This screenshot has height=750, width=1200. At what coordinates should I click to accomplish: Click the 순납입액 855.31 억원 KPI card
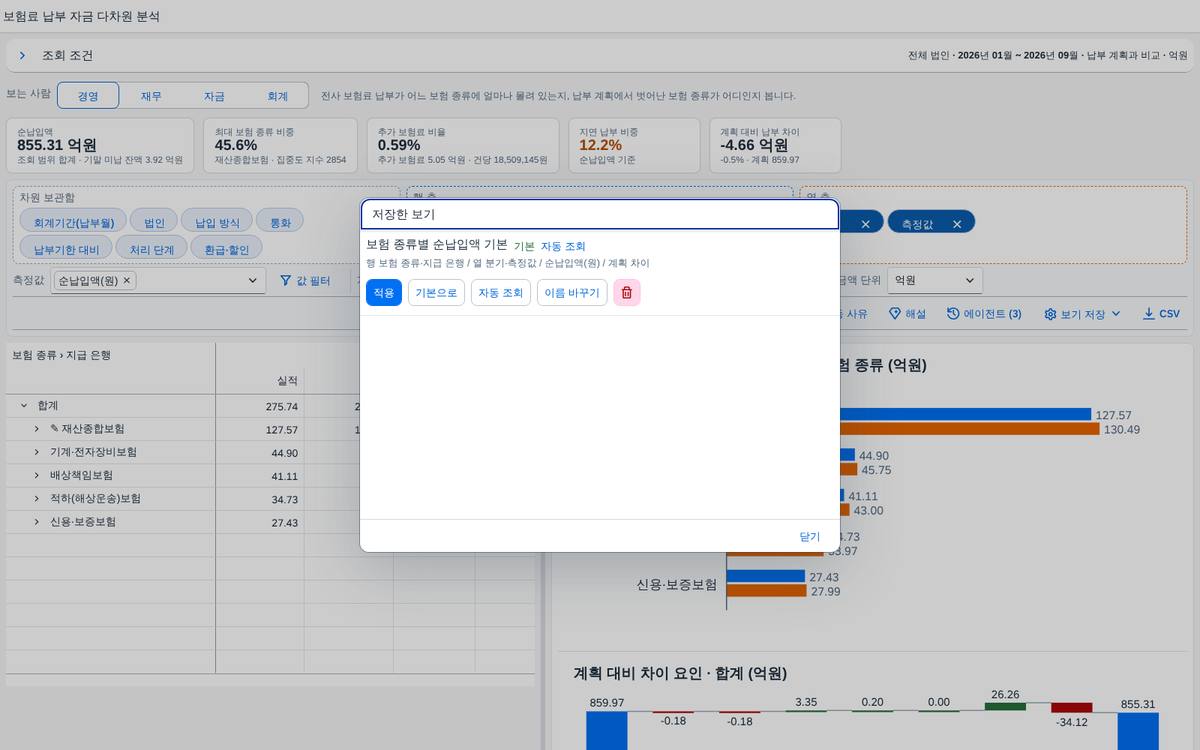click(x=100, y=145)
